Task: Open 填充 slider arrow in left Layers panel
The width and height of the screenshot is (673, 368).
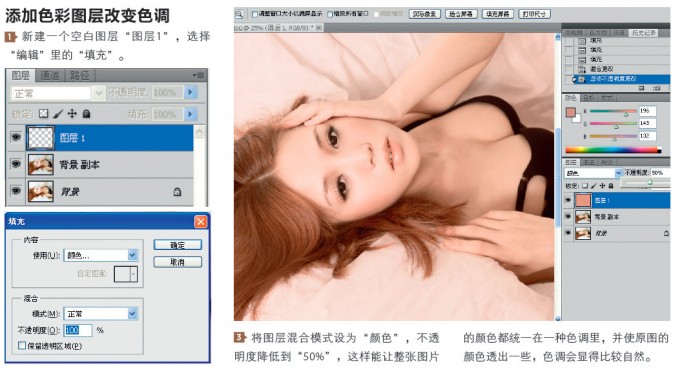Action: 190,114
